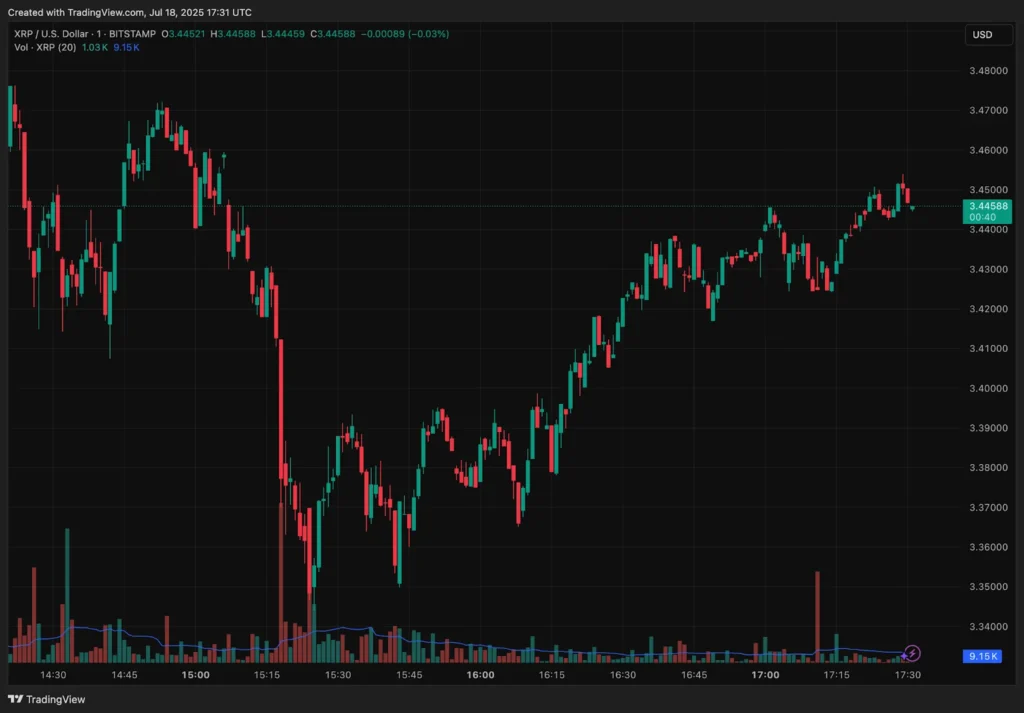
Task: Click the 14:30 time axis label
Action: pyautogui.click(x=53, y=674)
